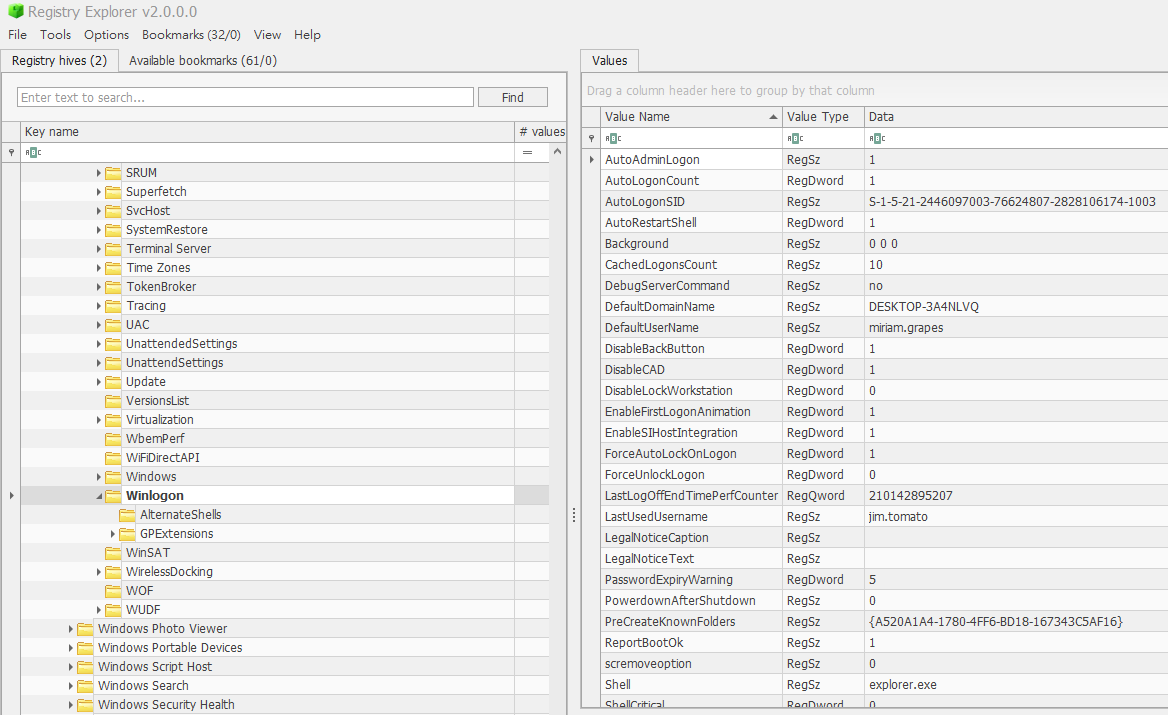Click the Value Name filter ABC icon
The image size is (1168, 715).
tap(613, 139)
